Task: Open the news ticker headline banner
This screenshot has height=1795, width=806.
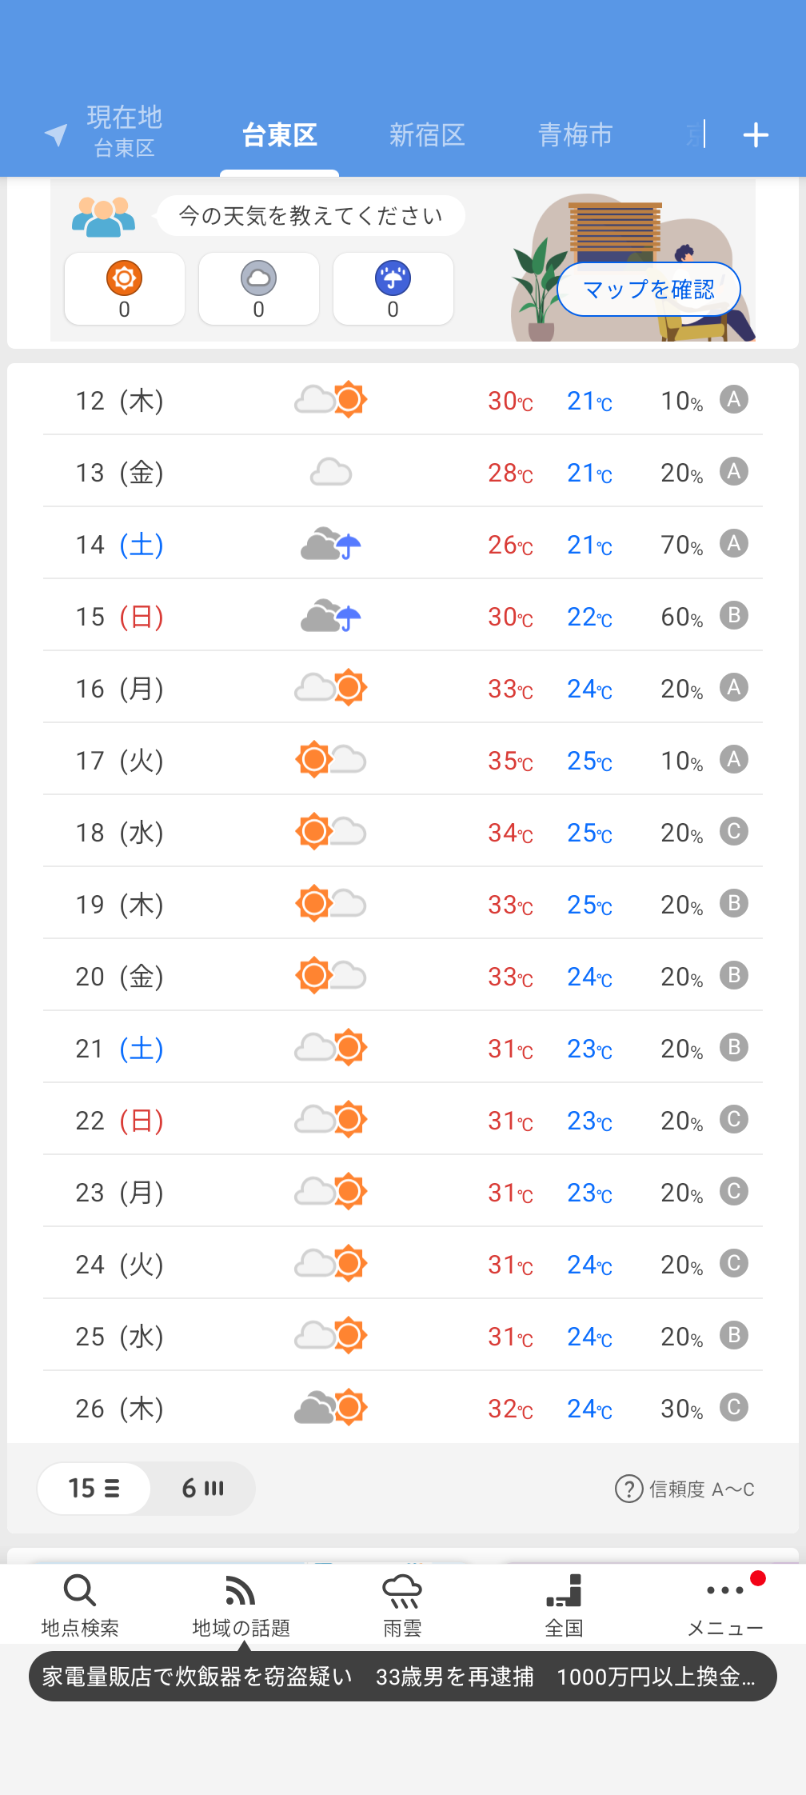Action: click(402, 1677)
